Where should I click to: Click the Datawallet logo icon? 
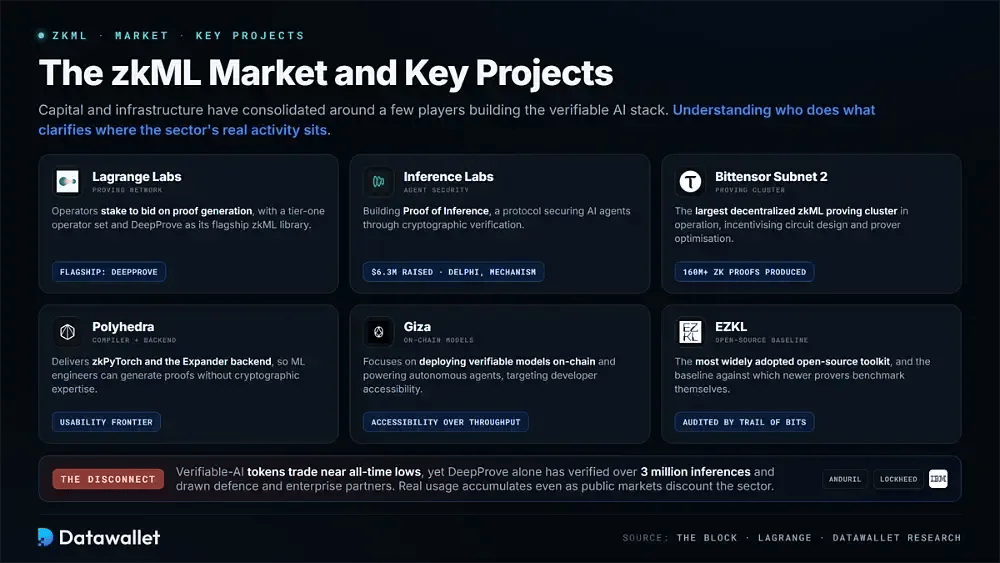coord(45,537)
